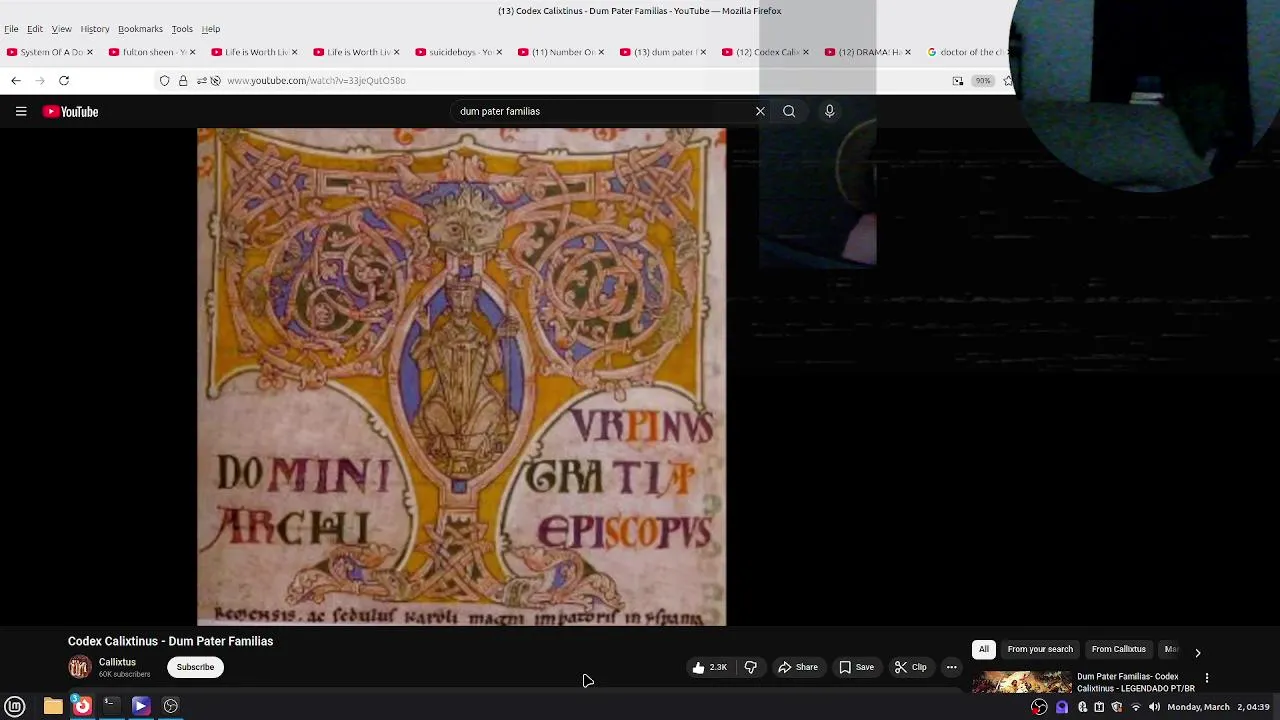Close the 'System Of A Do' tab
The width and height of the screenshot is (1280, 720).
[89, 52]
